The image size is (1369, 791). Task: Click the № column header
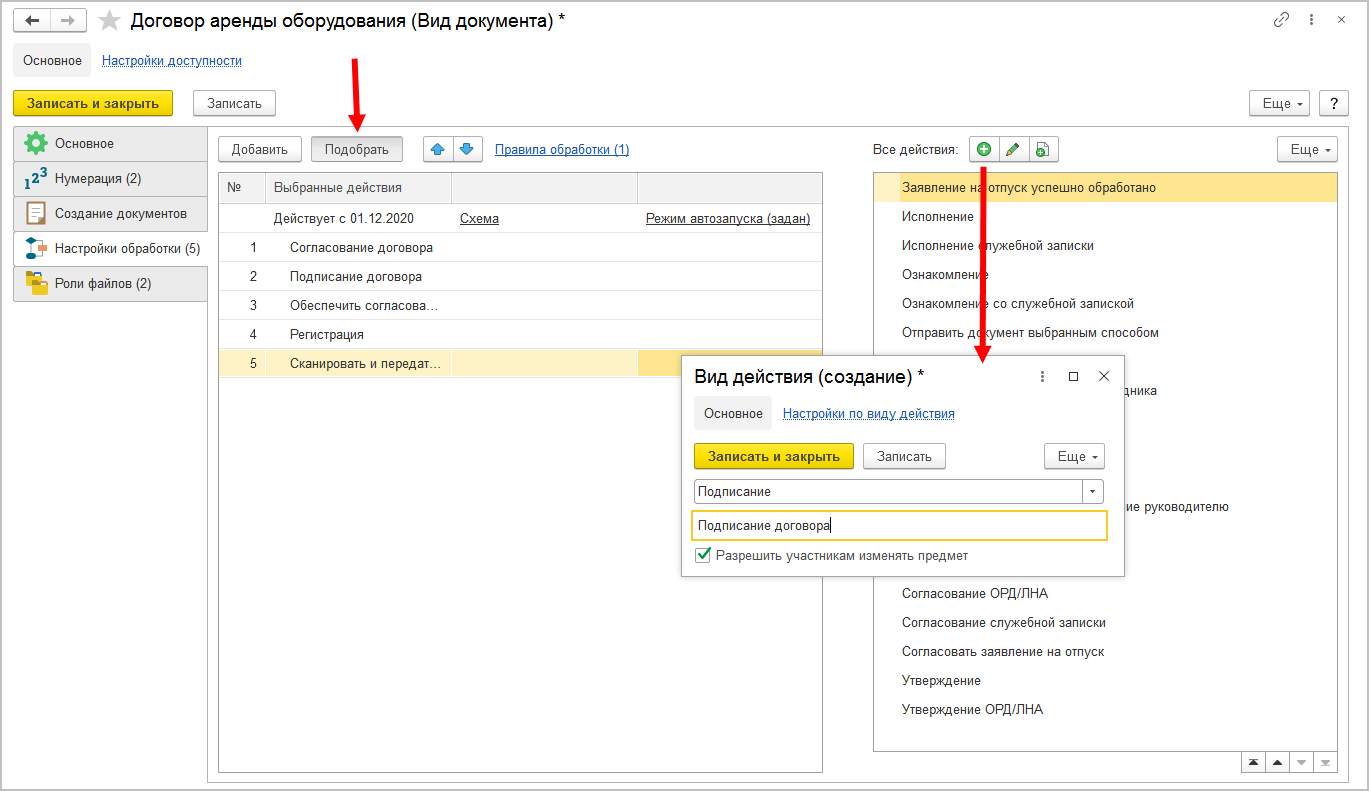pos(242,188)
